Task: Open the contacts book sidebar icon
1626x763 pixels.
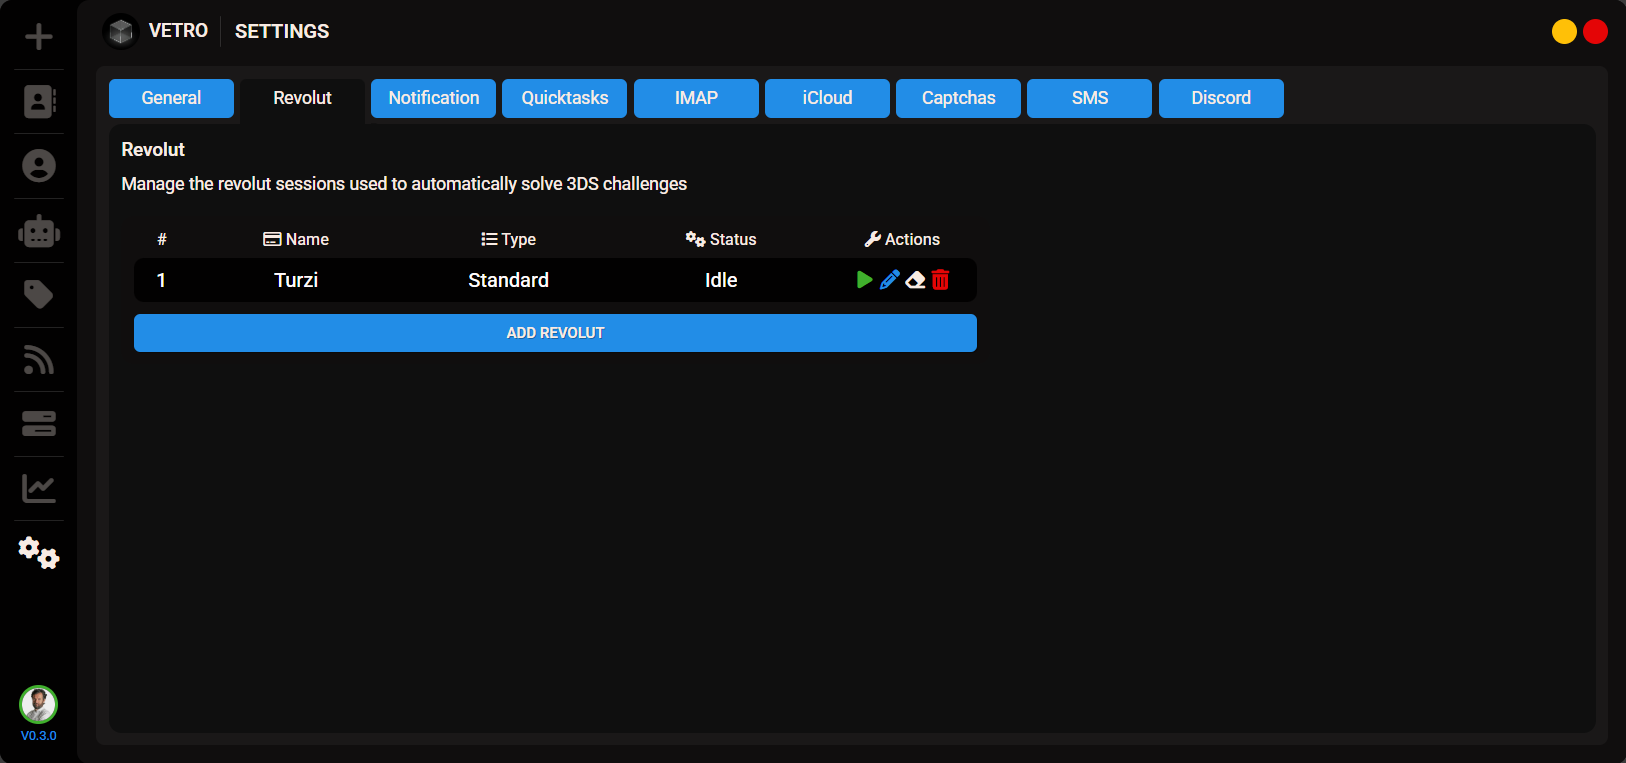Action: tap(39, 101)
